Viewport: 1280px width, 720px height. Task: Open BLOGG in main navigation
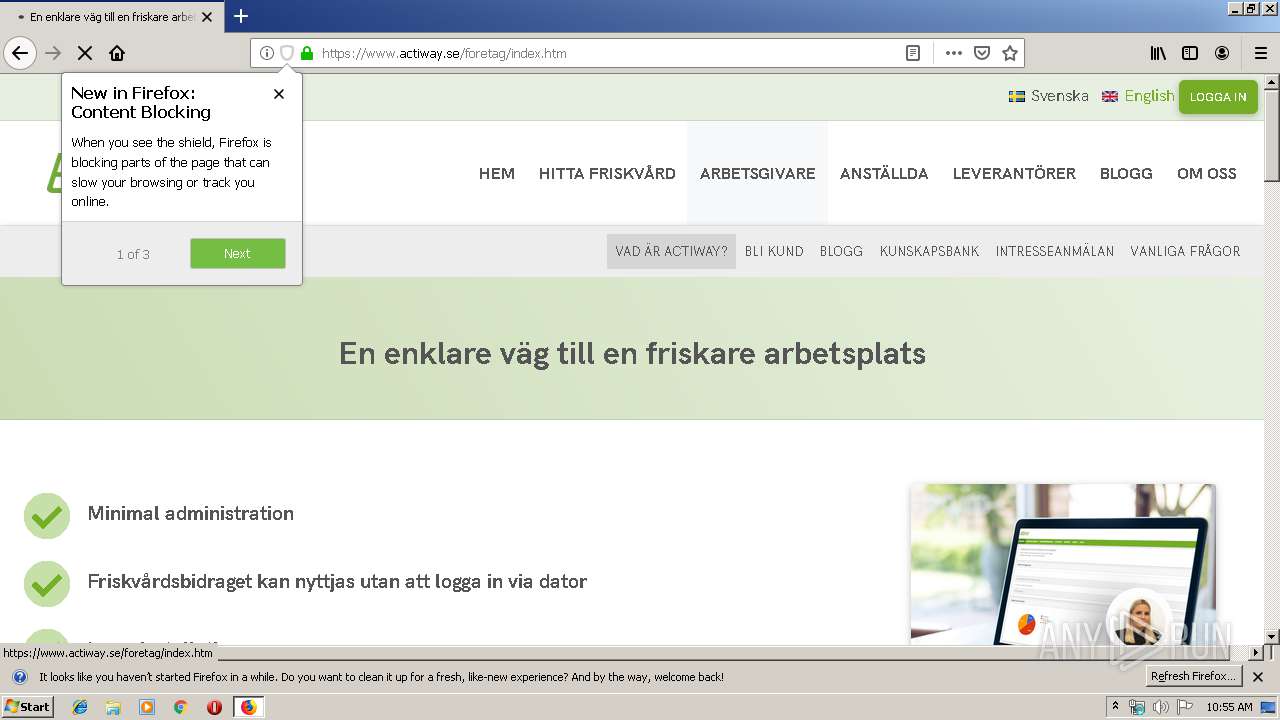(x=1126, y=174)
